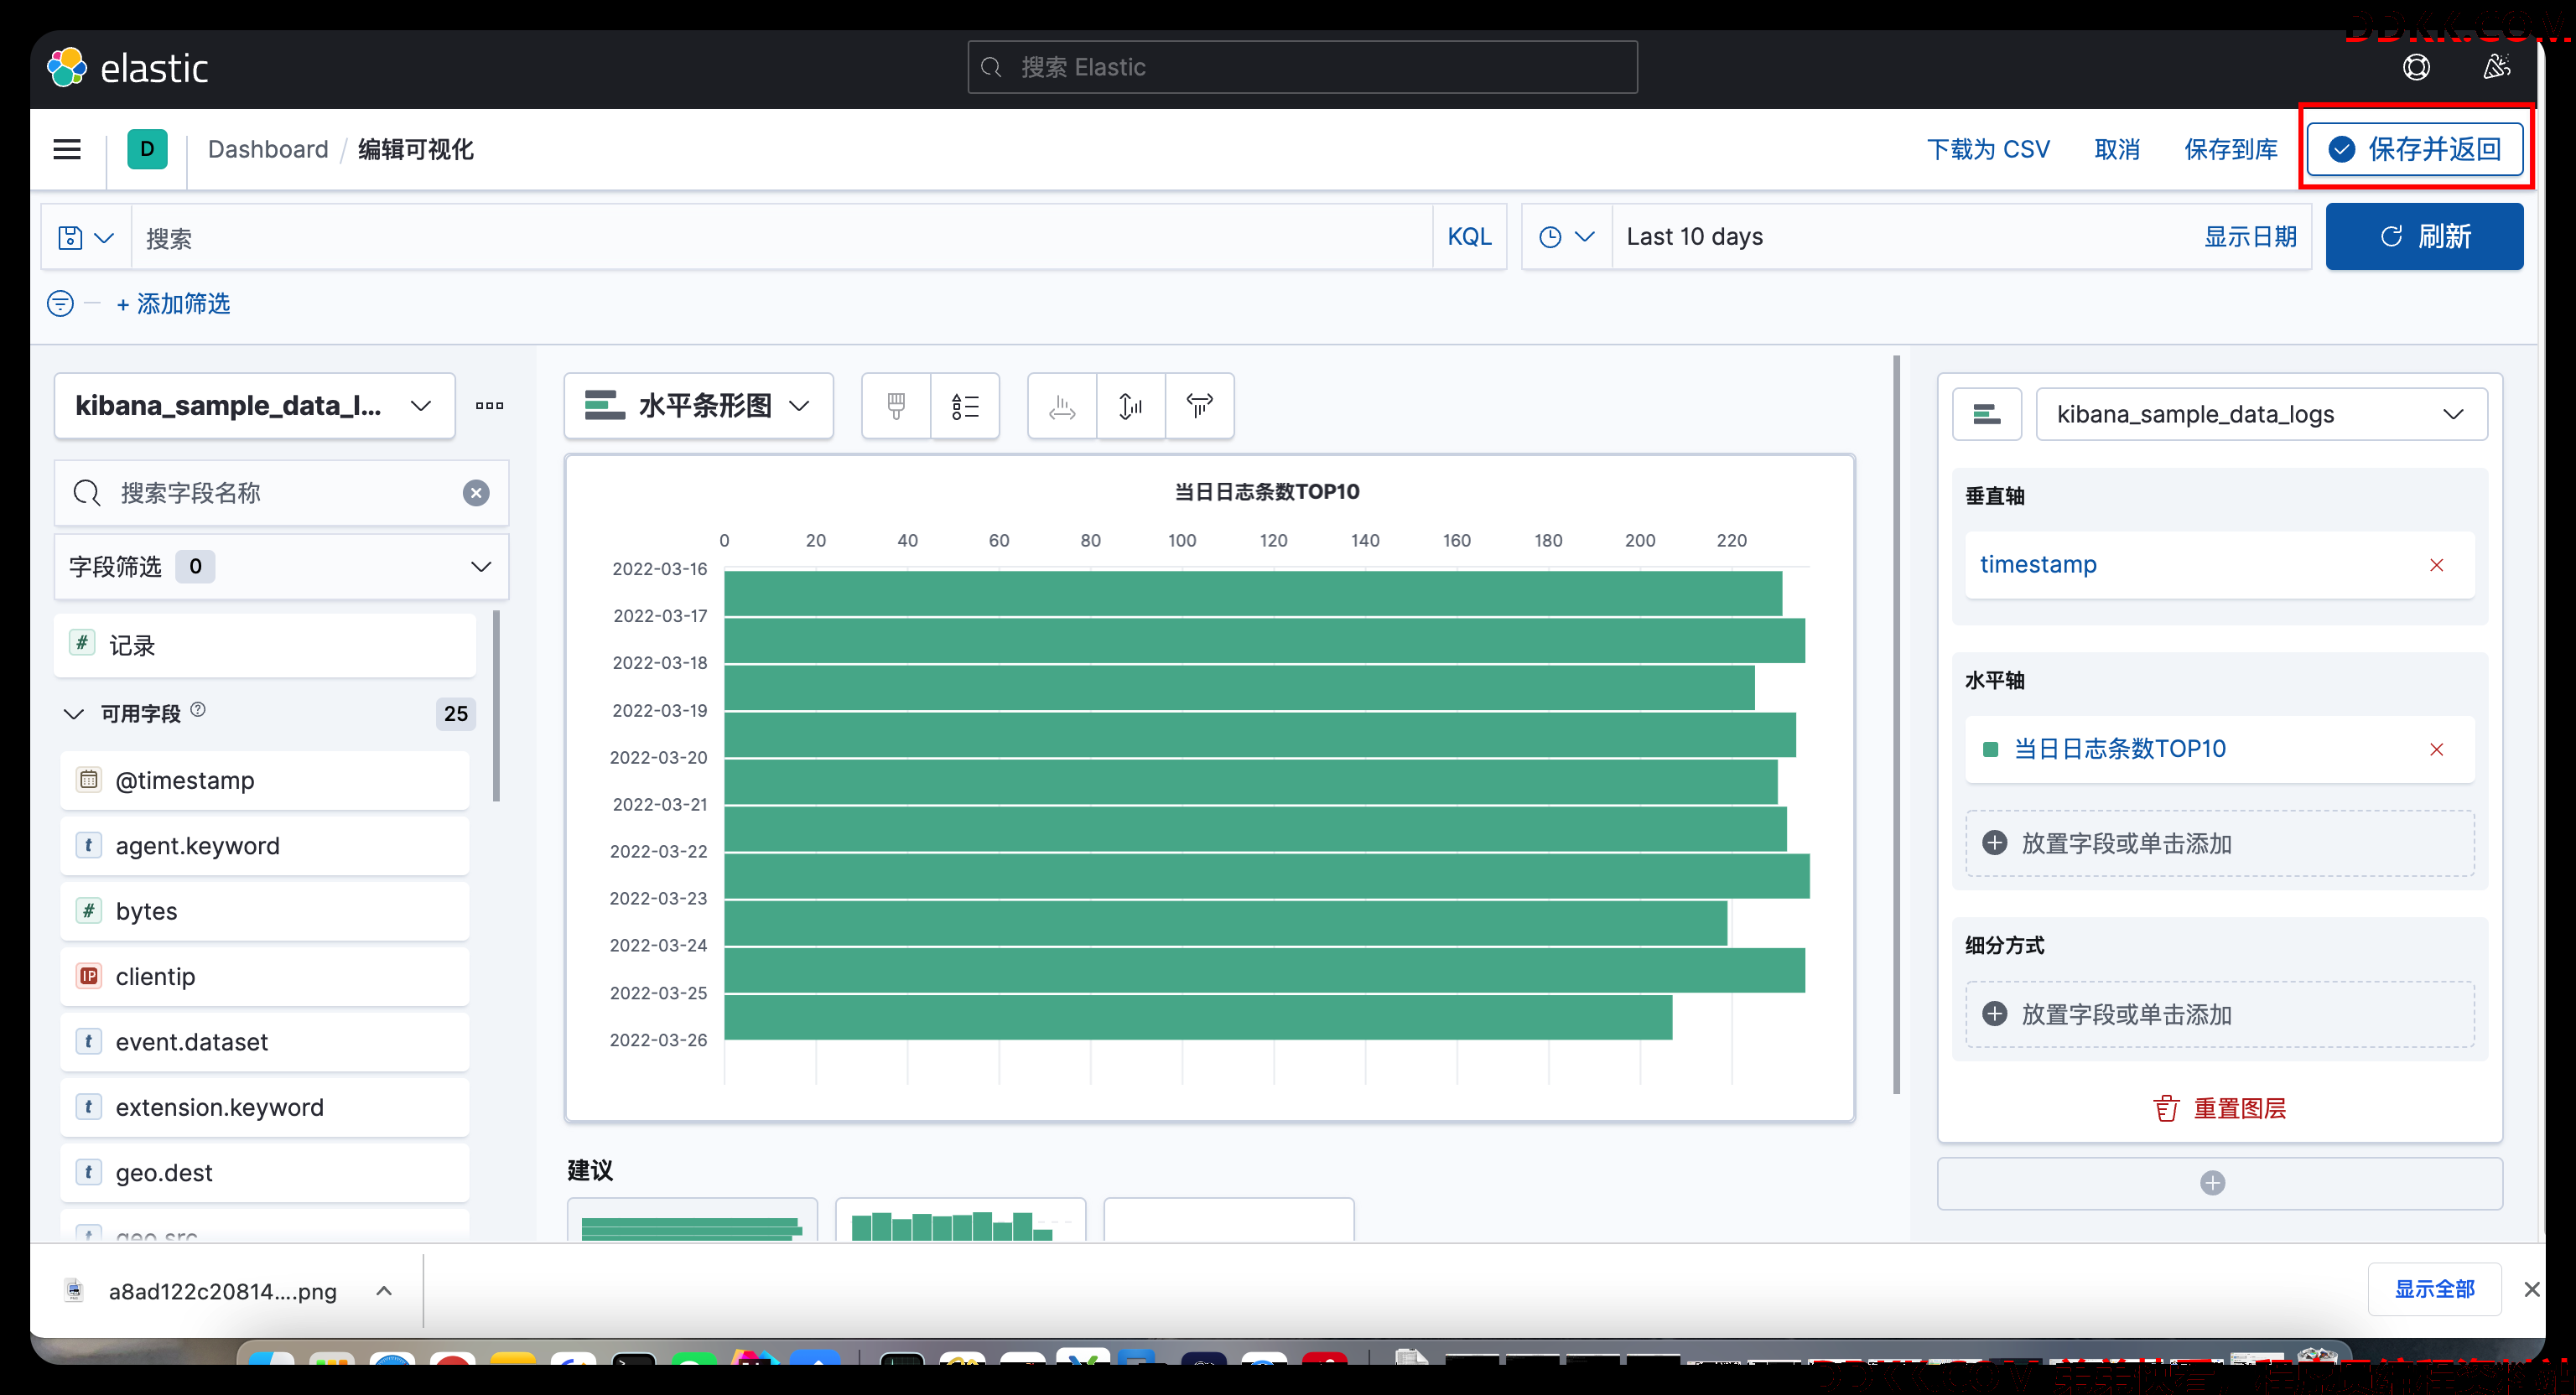Change 水平条形图 chart type
Viewport: 2576px width, 1395px height.
698,405
